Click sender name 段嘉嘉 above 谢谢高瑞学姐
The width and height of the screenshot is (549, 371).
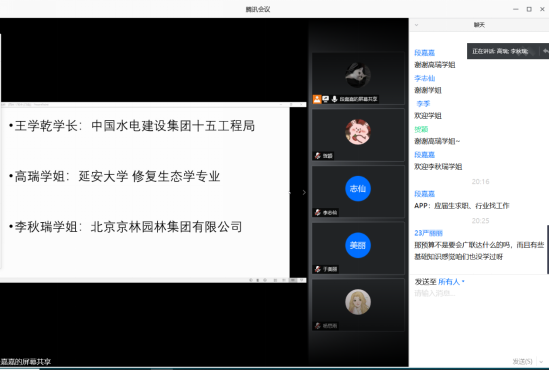[424, 53]
